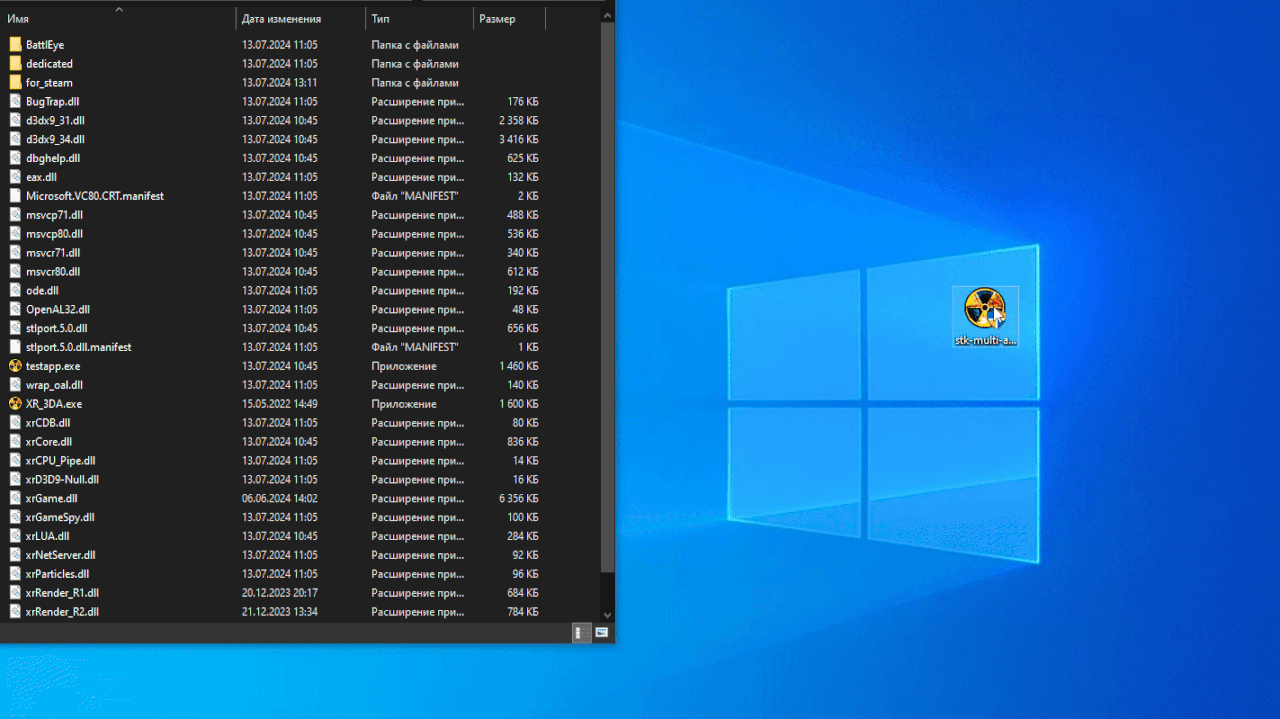This screenshot has height=719, width=1280.
Task: Sort files by Дата изменения column
Action: tap(301, 18)
